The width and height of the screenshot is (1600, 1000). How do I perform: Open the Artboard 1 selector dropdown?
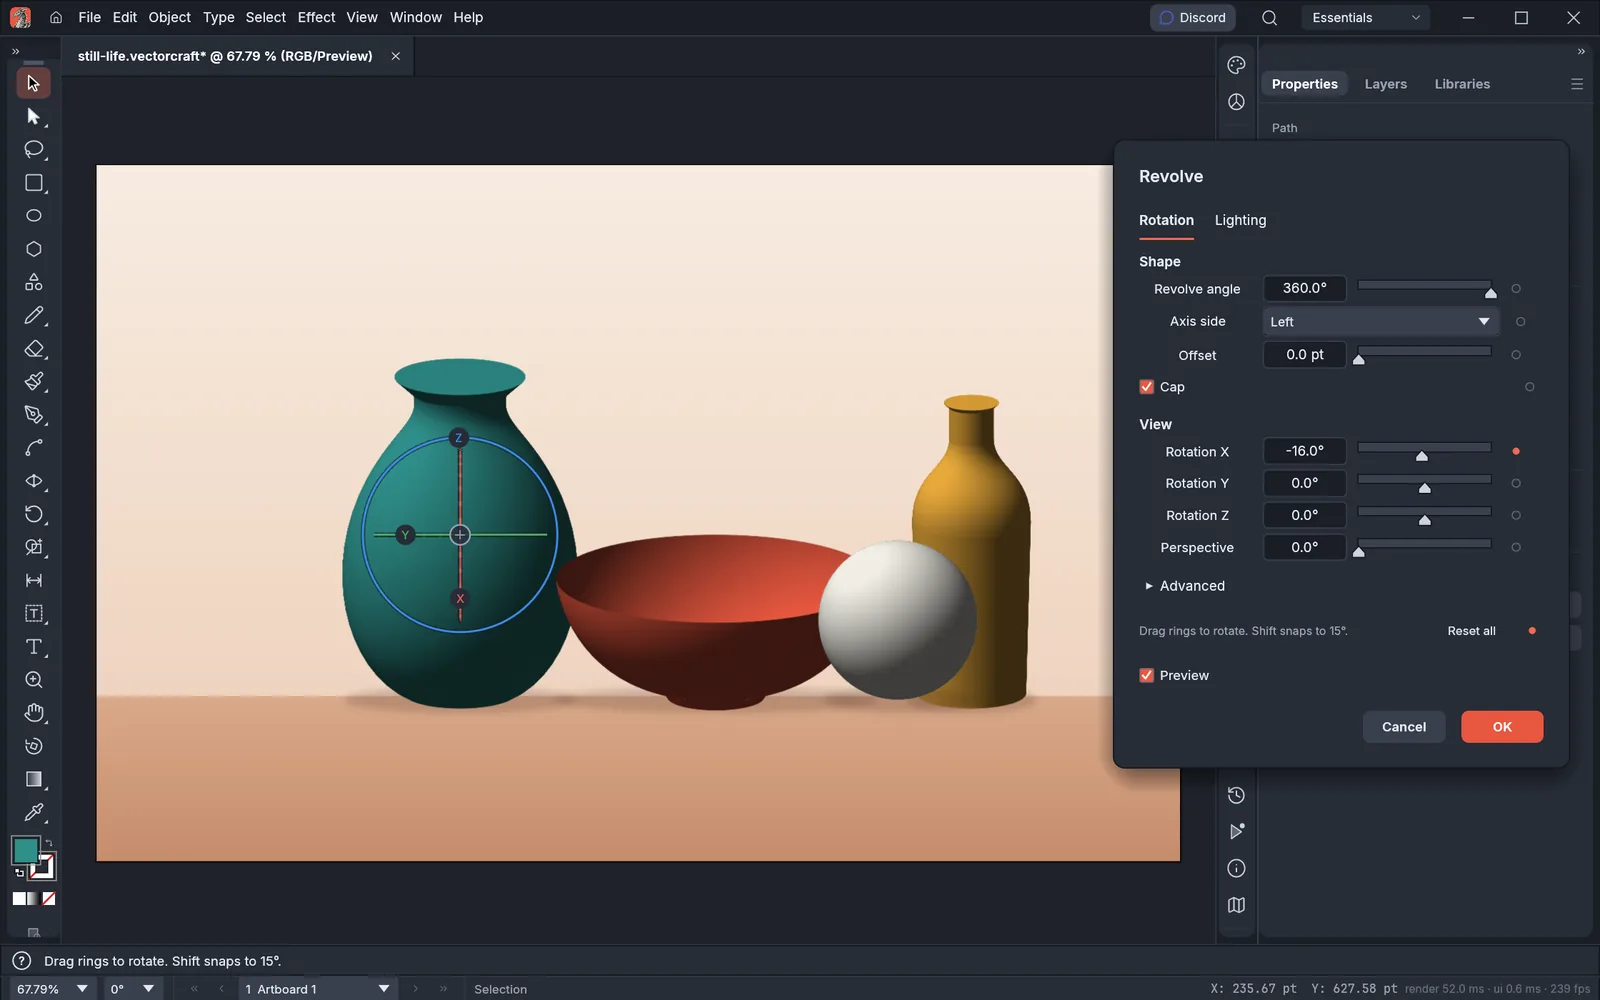pos(318,989)
